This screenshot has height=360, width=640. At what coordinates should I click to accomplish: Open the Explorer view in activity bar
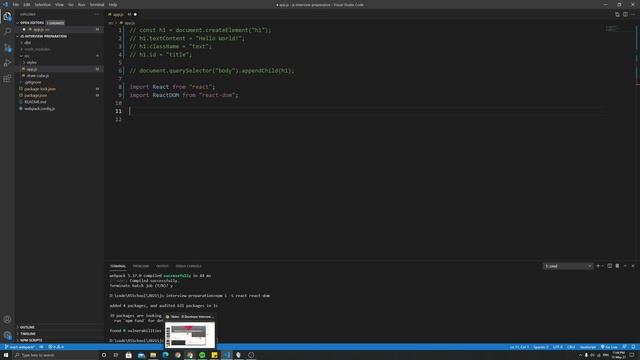pyautogui.click(x=7, y=16)
